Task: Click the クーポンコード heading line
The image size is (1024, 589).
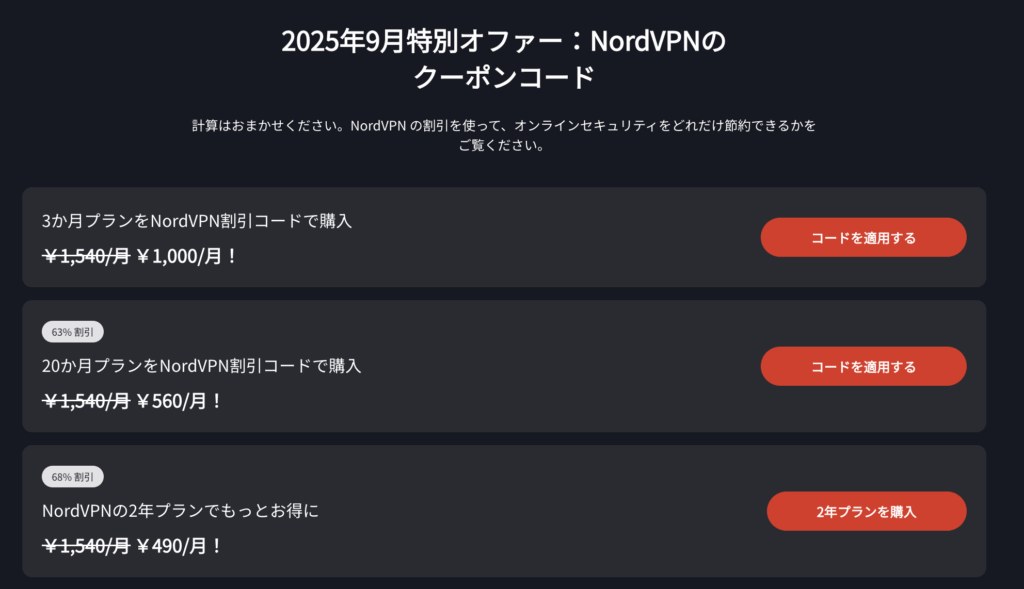Action: click(504, 77)
